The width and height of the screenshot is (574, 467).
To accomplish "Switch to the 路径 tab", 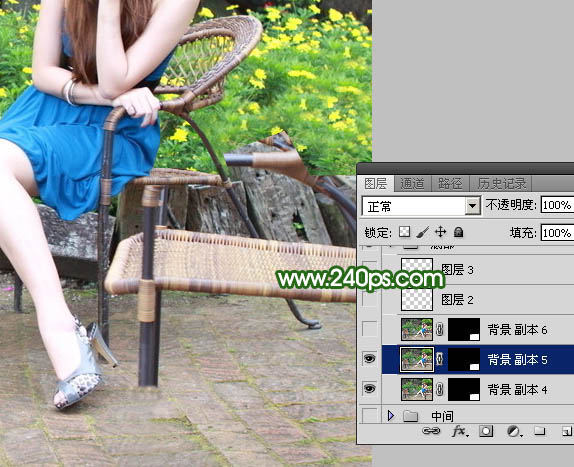I will point(450,183).
